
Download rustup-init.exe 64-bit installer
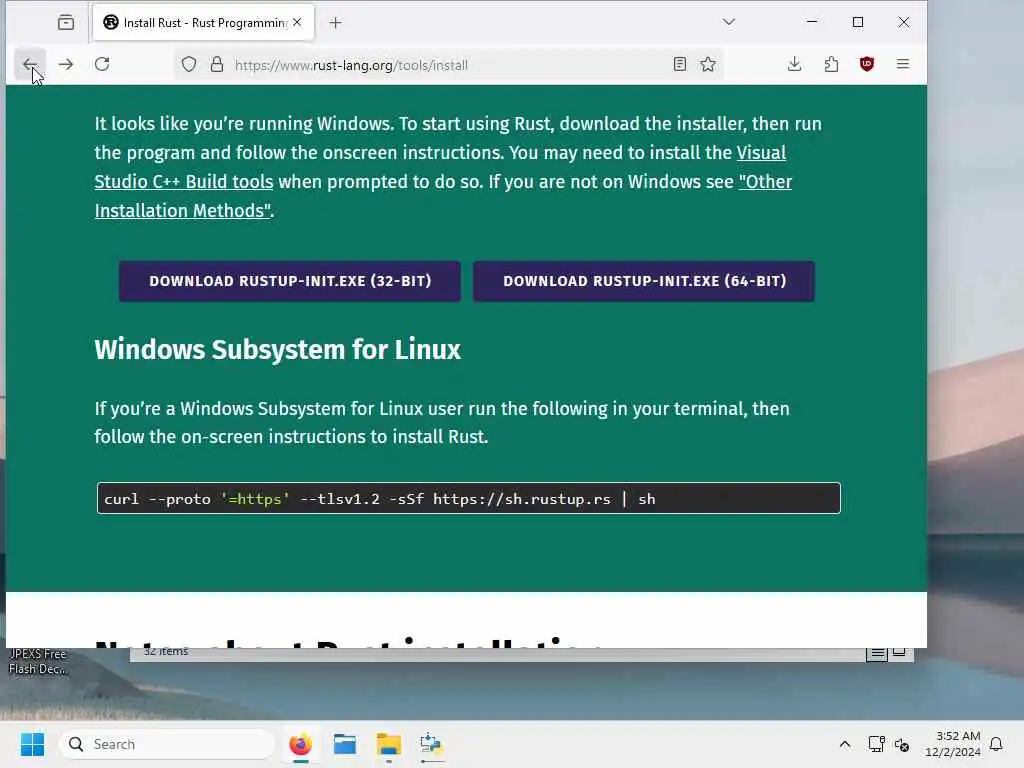[644, 281]
